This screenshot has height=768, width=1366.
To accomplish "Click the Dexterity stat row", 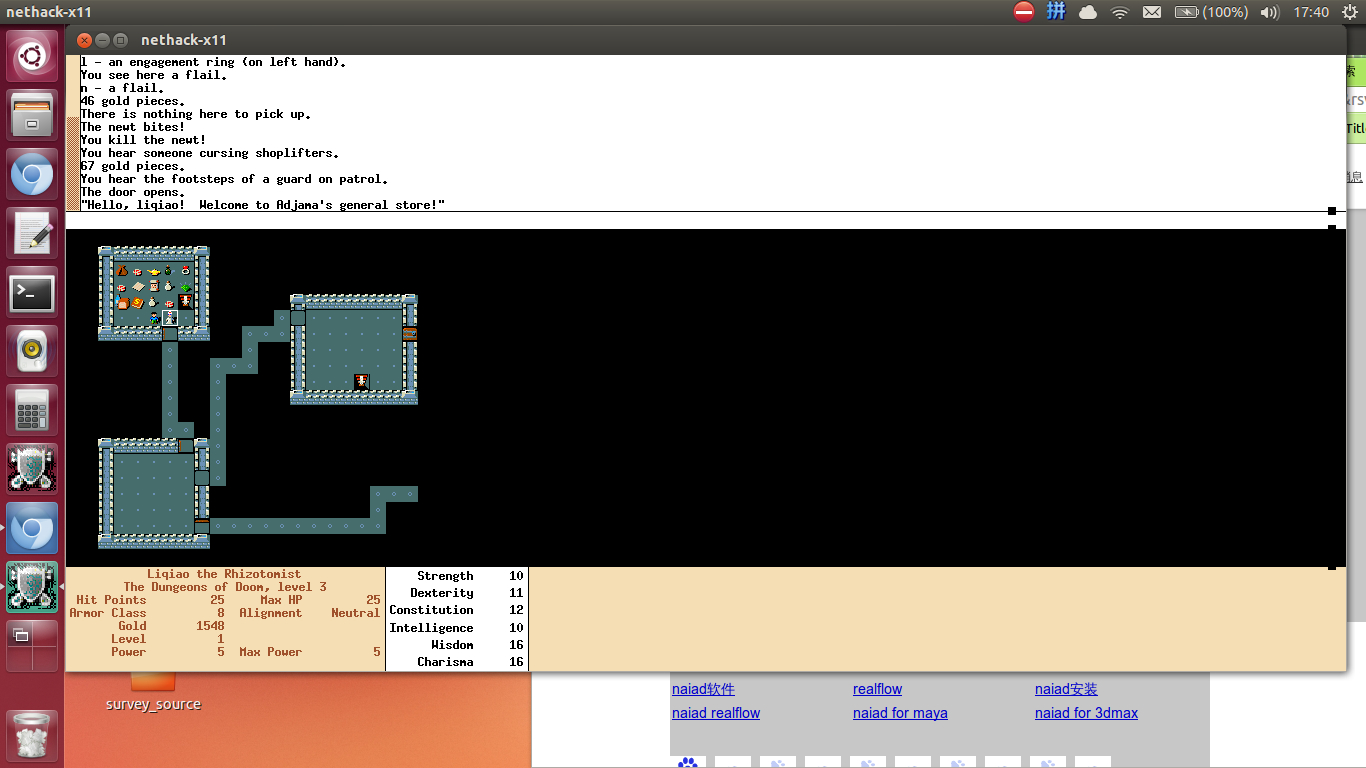I will 457,593.
